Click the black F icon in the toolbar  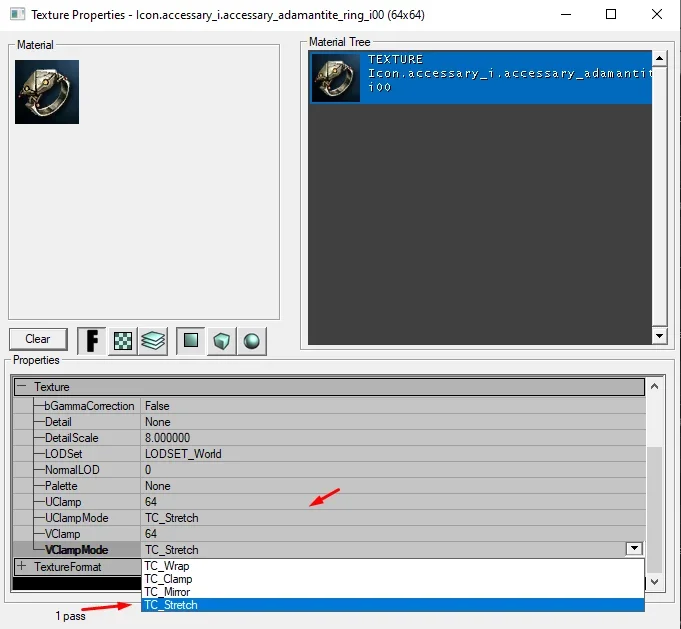click(x=92, y=340)
